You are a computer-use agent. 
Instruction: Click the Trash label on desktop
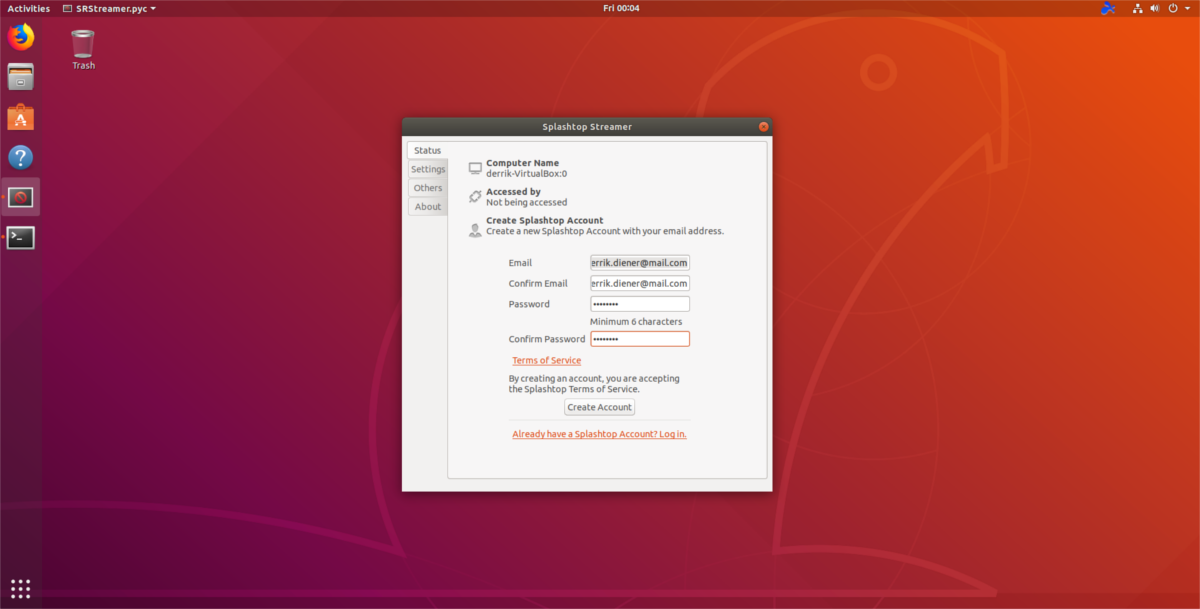[x=83, y=66]
